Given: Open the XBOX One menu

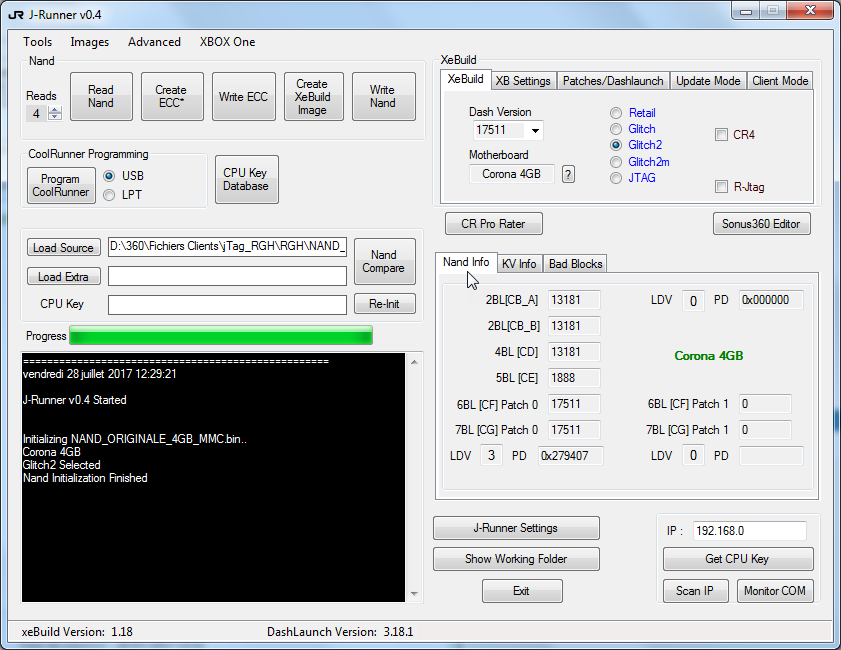Looking at the screenshot, I should point(227,42).
